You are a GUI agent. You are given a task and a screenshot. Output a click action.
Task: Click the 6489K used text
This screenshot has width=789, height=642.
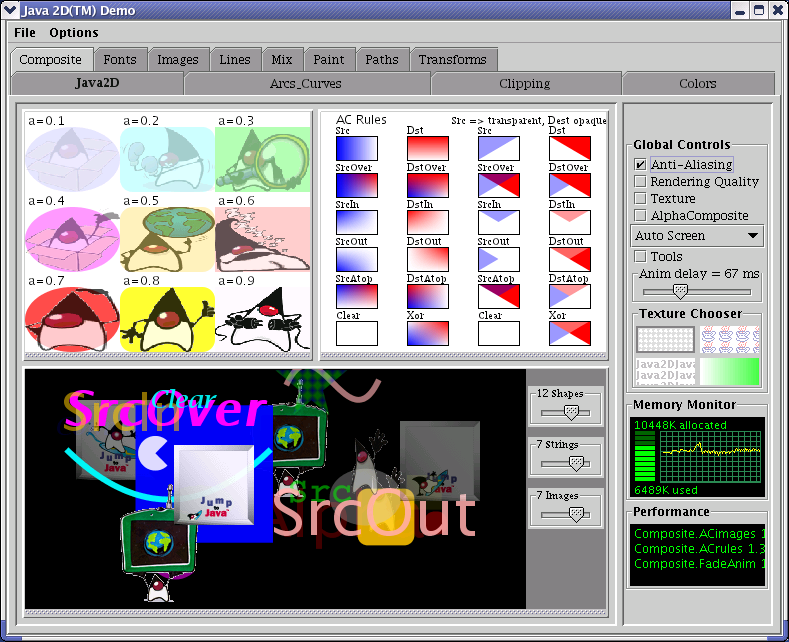tap(666, 490)
